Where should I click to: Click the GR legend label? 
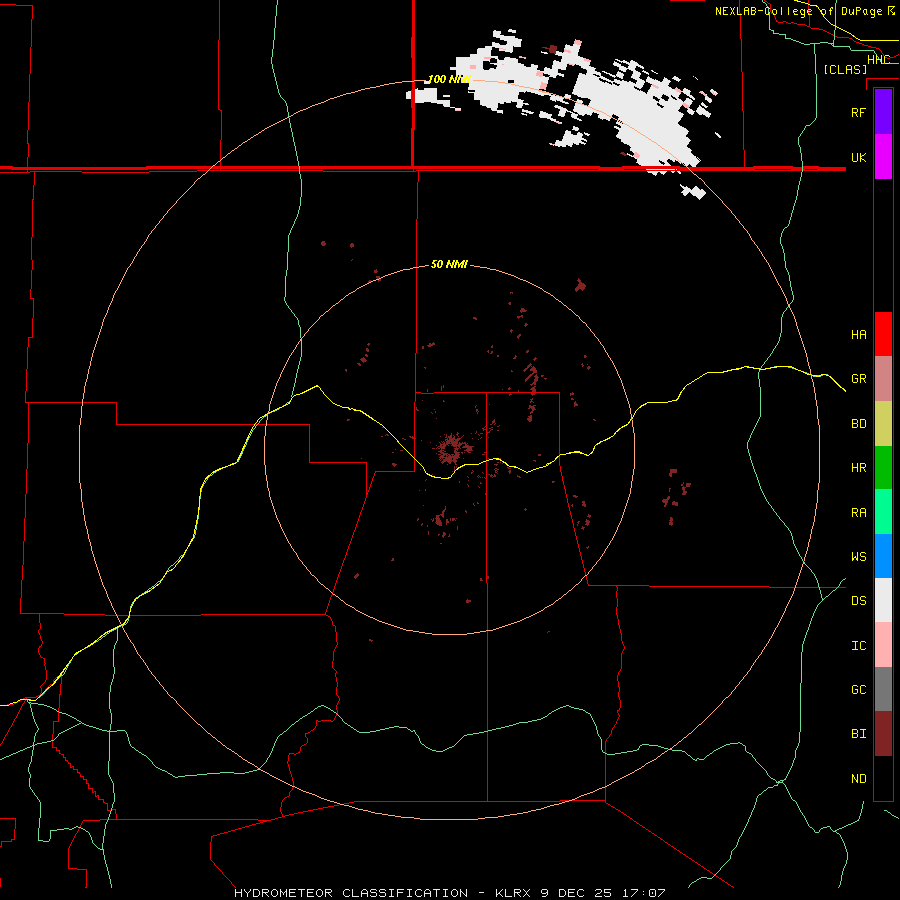858,379
